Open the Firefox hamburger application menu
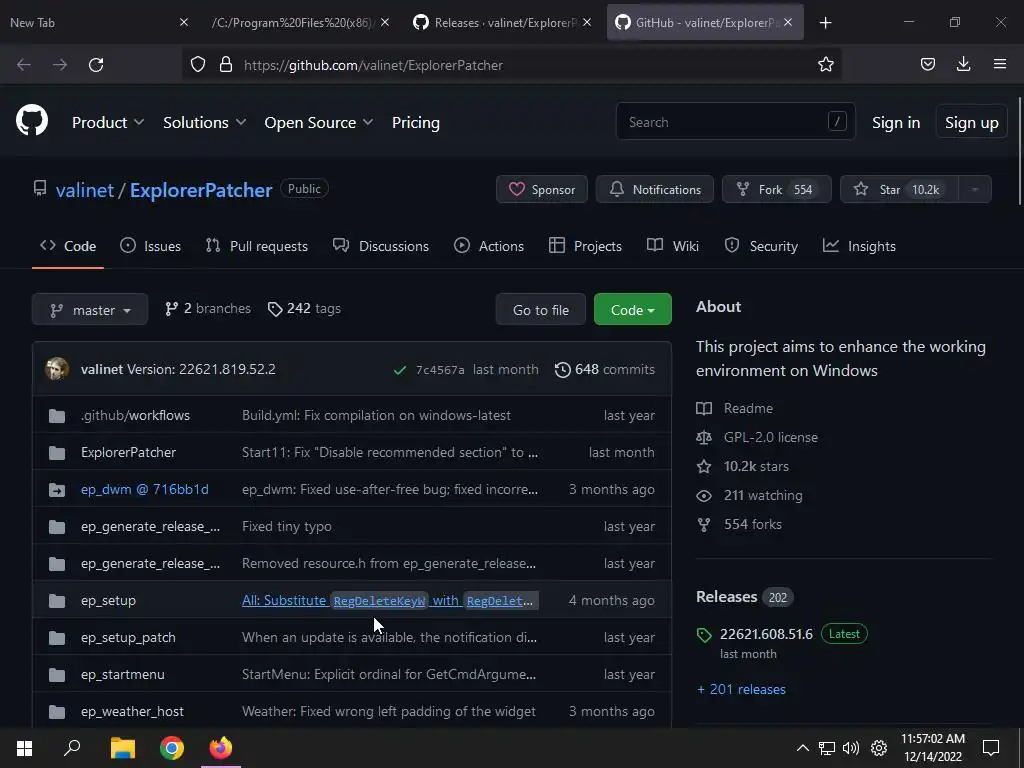The width and height of the screenshot is (1024, 768). pos(999,64)
